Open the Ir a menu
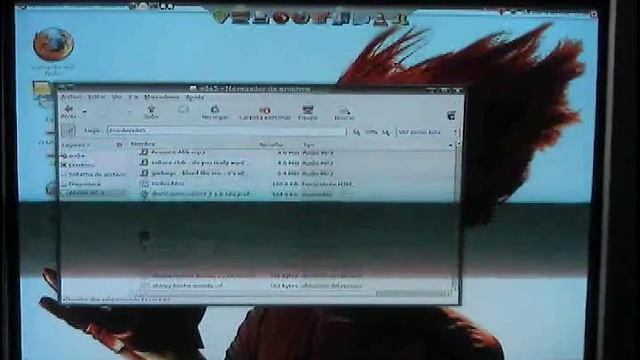 [x=133, y=97]
